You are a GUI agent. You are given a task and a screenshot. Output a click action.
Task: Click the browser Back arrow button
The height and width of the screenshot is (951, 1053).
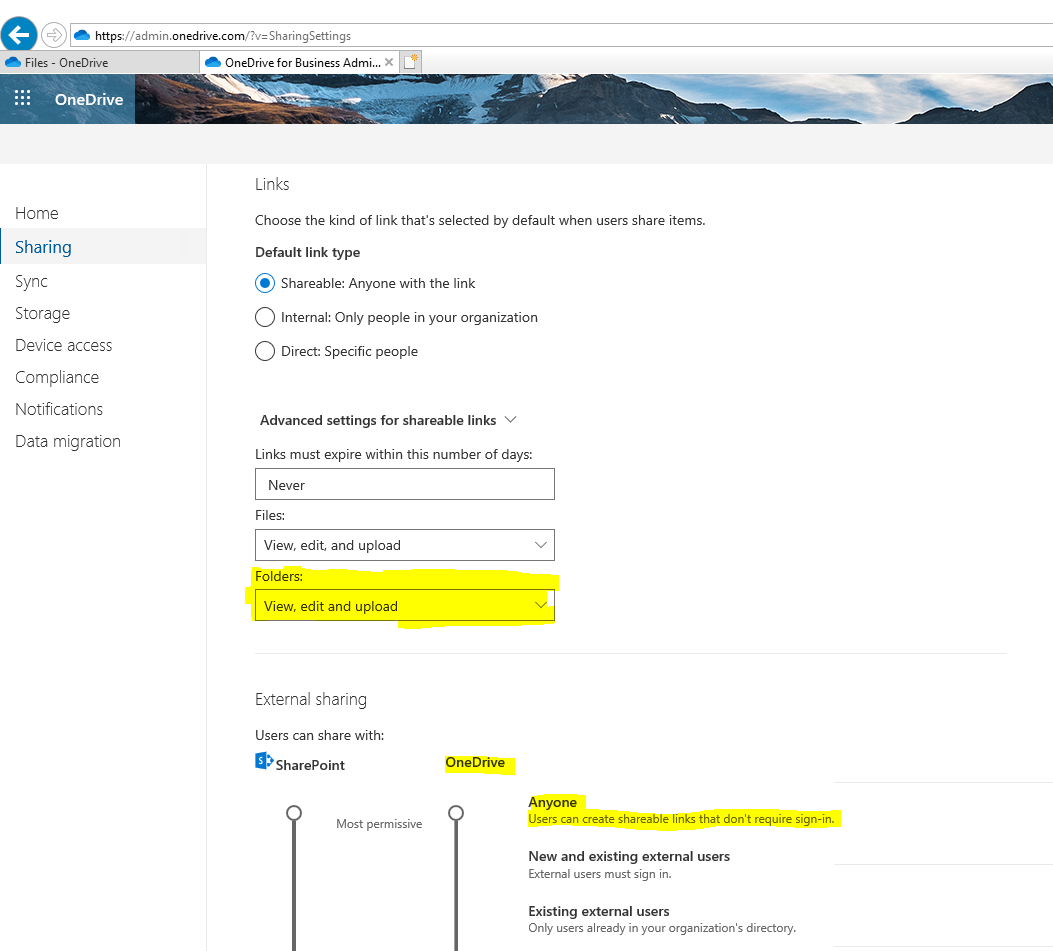click(x=19, y=34)
